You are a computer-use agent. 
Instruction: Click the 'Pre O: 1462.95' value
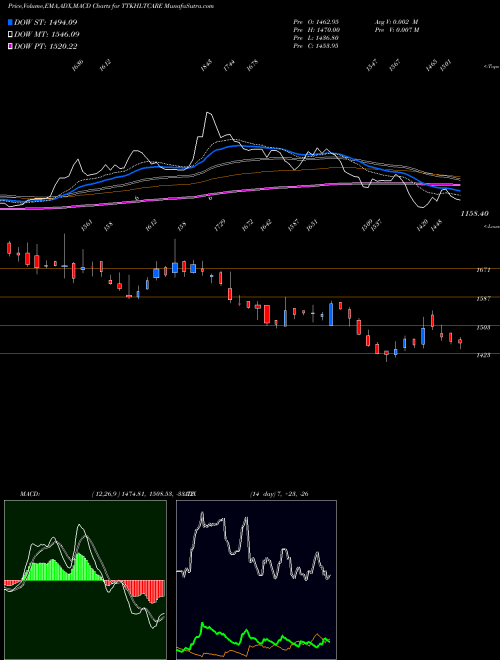pos(316,21)
